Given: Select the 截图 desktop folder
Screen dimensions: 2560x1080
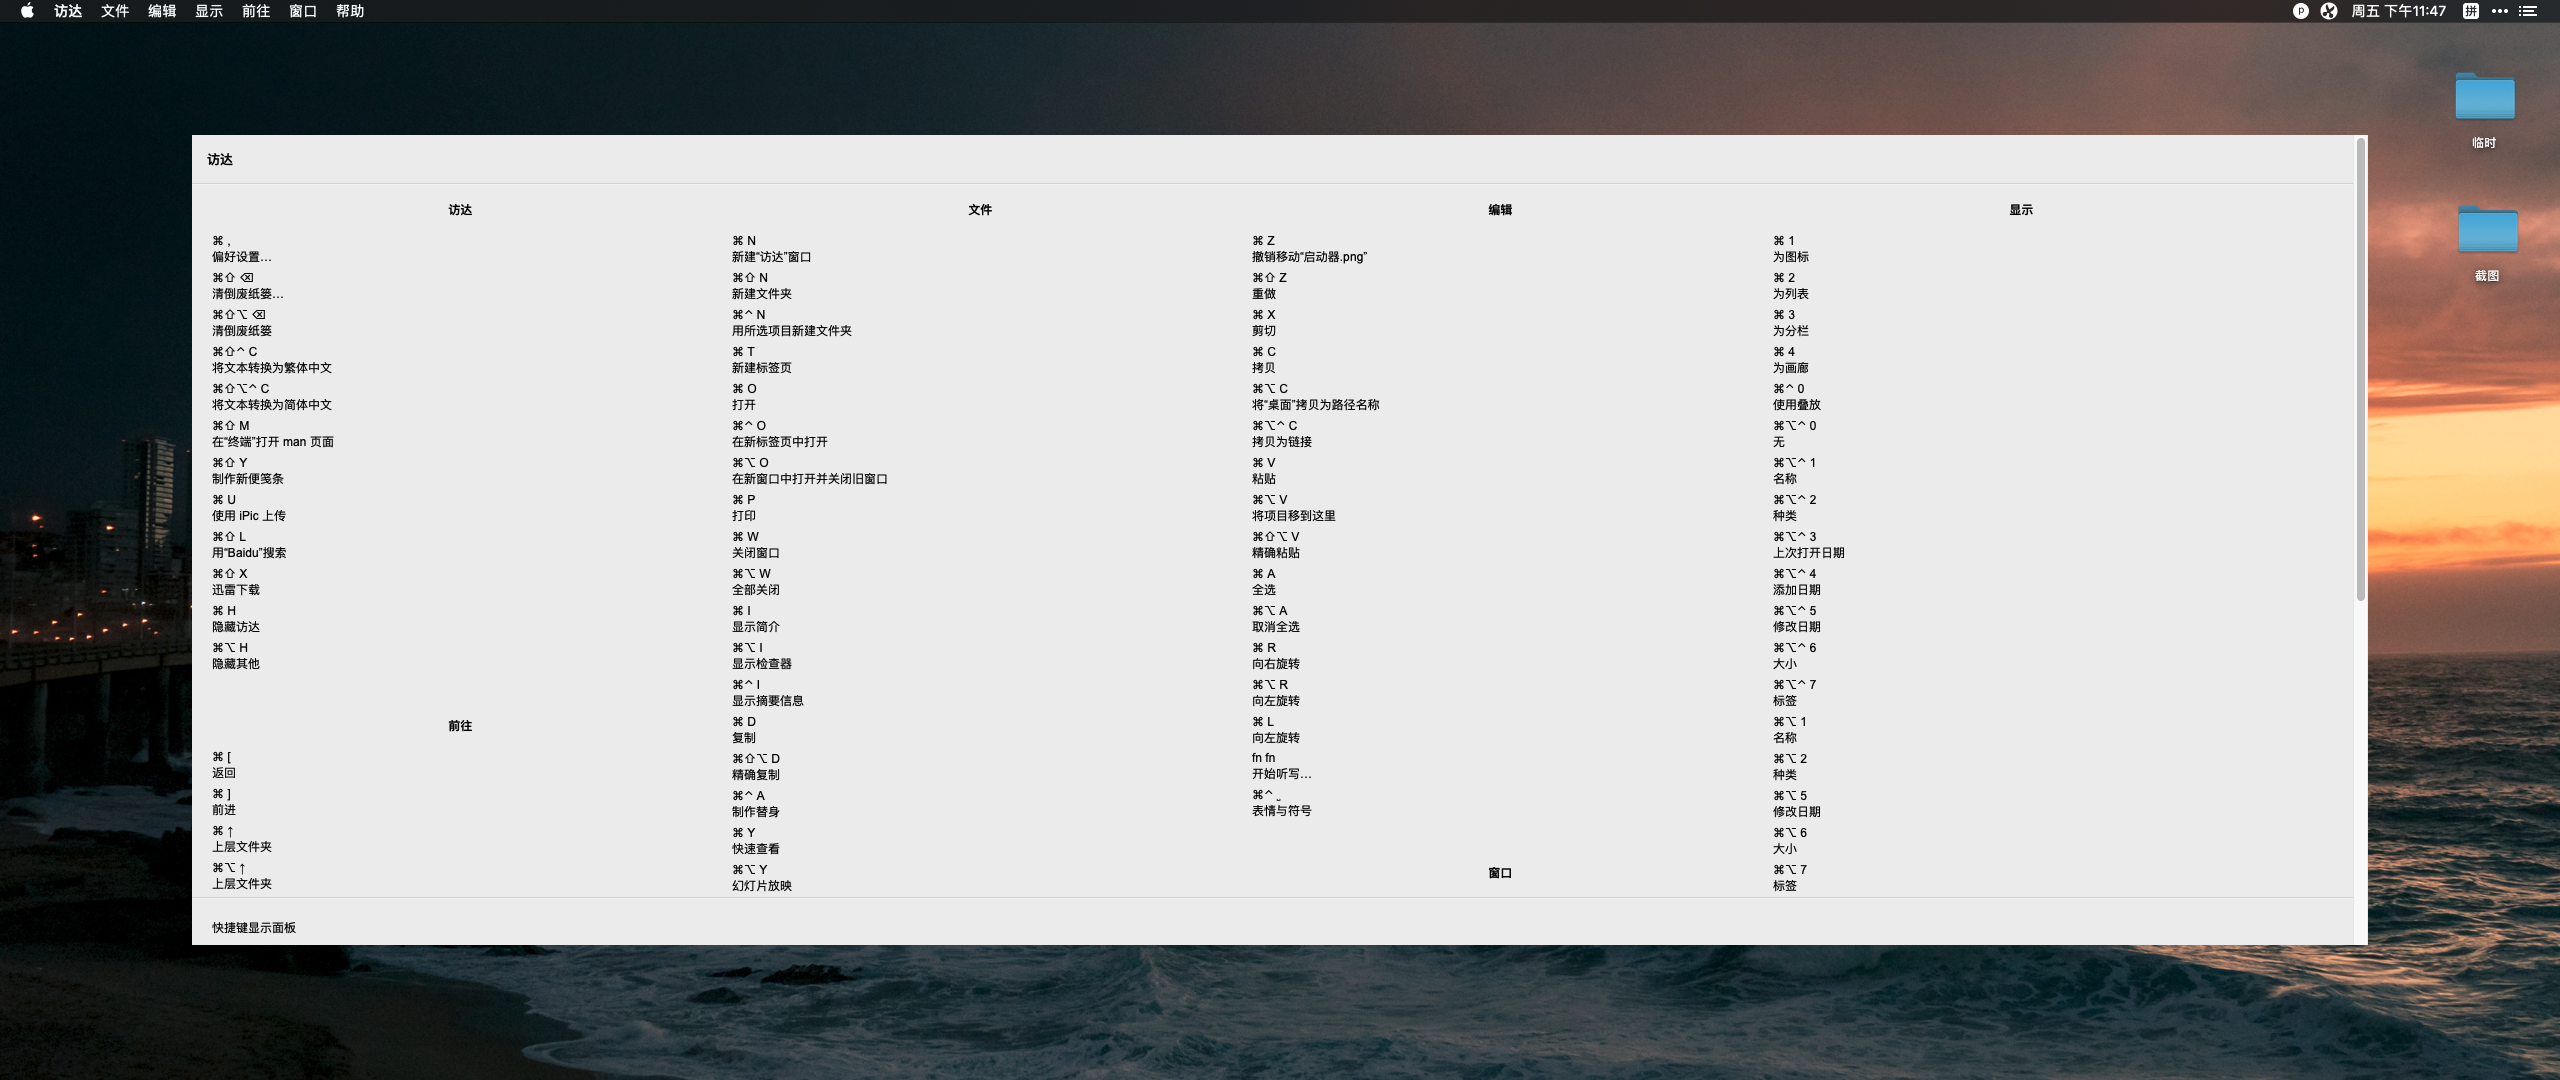Looking at the screenshot, I should click(2487, 231).
